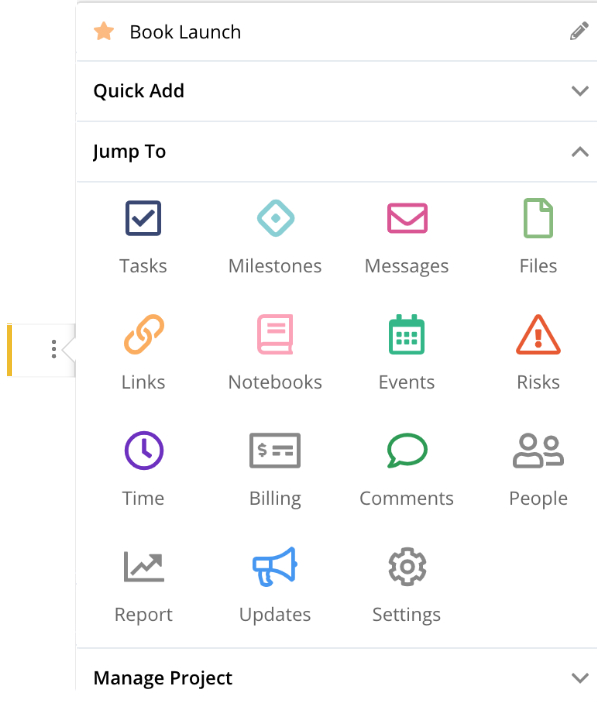This screenshot has width=597, height=702.
Task: Go to the Billing section
Action: tap(275, 470)
